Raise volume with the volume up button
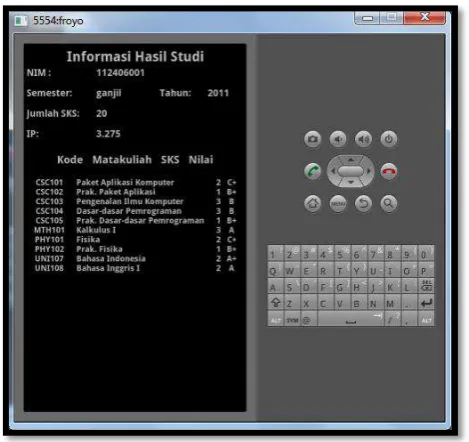Screen dimensions: 469x442 pyautogui.click(x=363, y=139)
